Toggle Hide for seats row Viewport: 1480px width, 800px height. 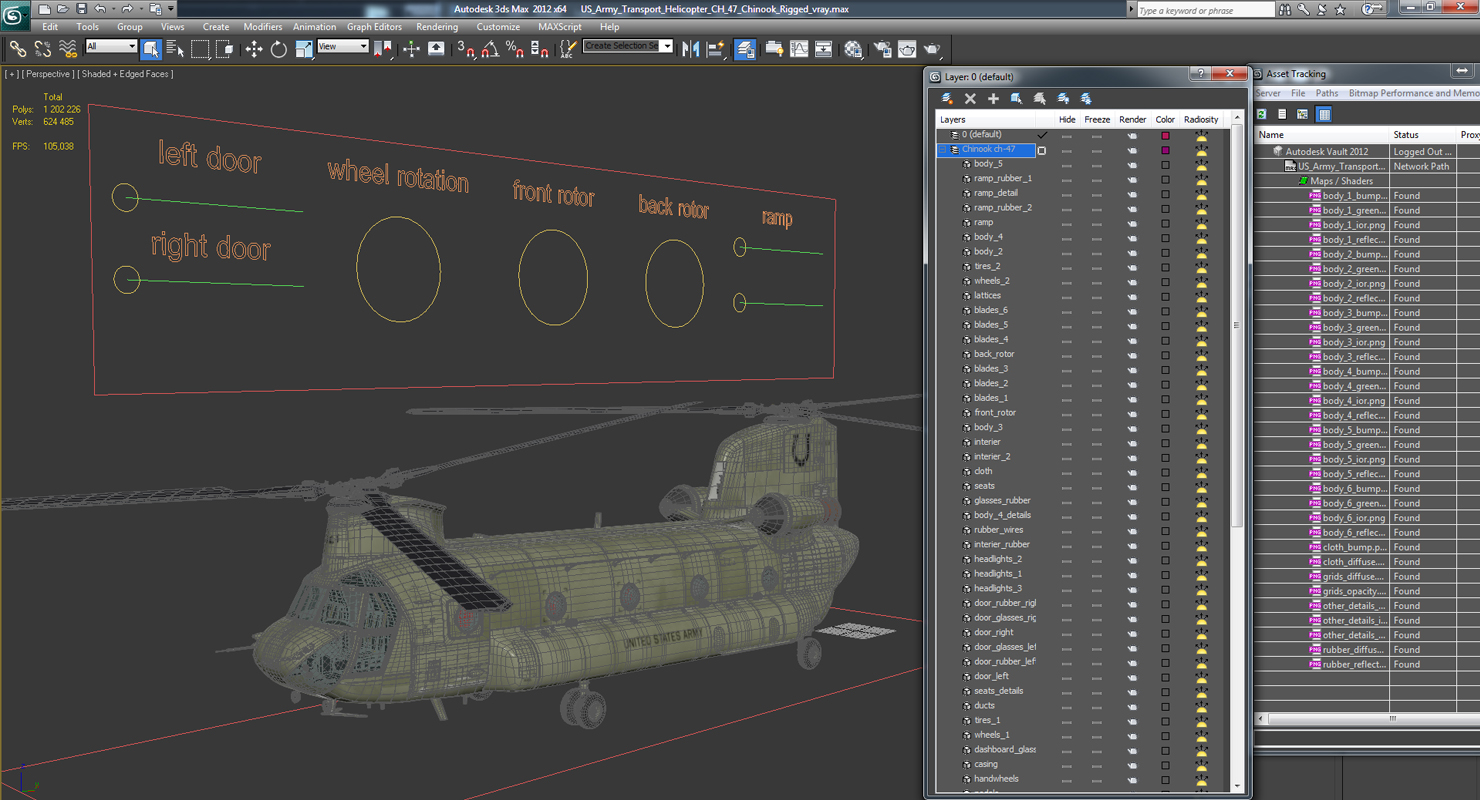1067,487
